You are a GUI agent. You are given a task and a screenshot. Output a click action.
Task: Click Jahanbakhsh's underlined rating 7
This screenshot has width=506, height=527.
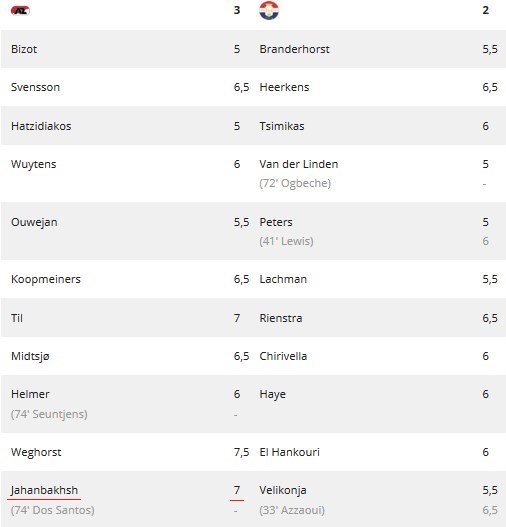pos(237,490)
